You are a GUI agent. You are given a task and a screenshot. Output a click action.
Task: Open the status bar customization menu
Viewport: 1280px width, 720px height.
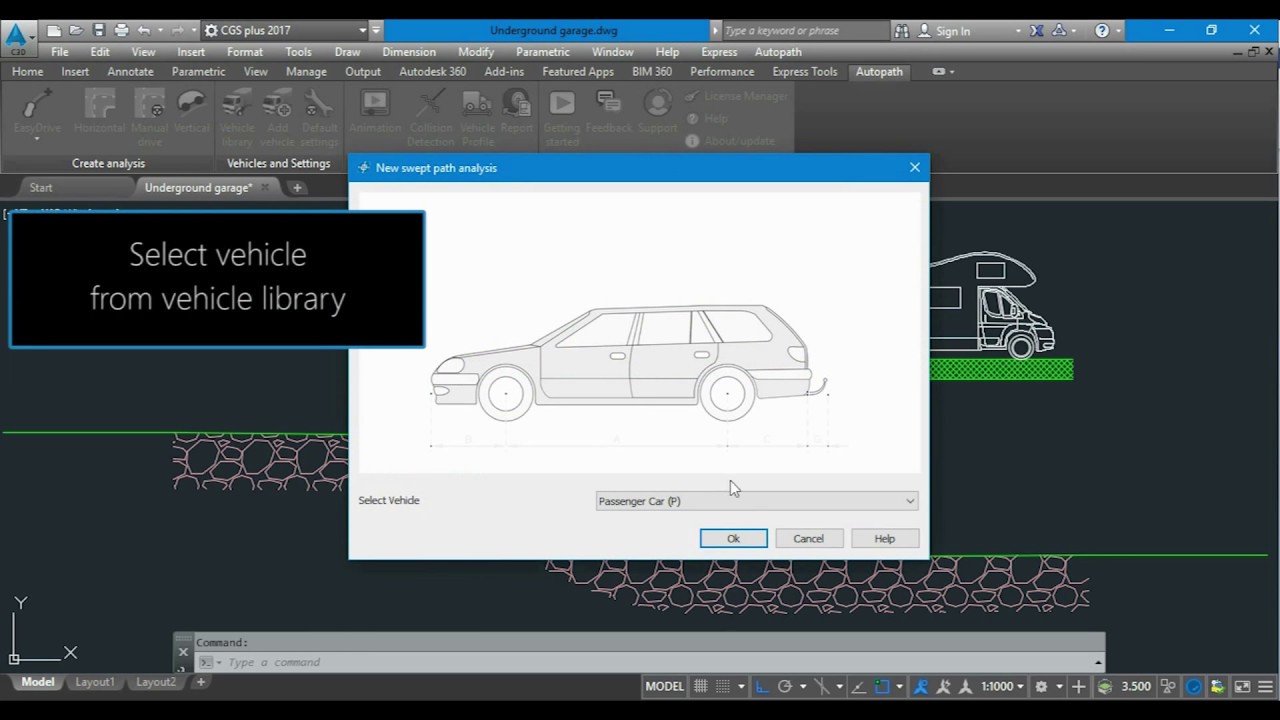pos(1266,686)
